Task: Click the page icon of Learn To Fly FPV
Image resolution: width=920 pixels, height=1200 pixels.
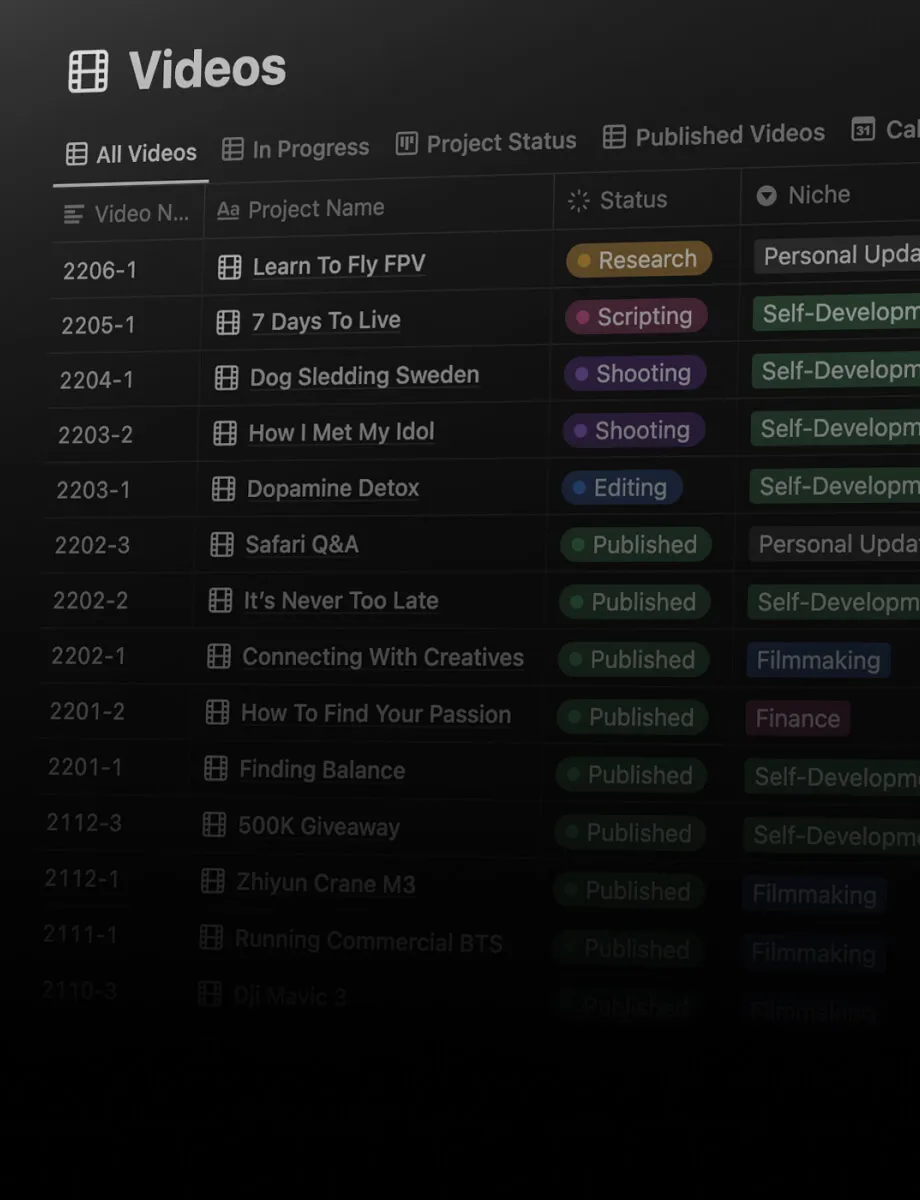Action: (230, 267)
